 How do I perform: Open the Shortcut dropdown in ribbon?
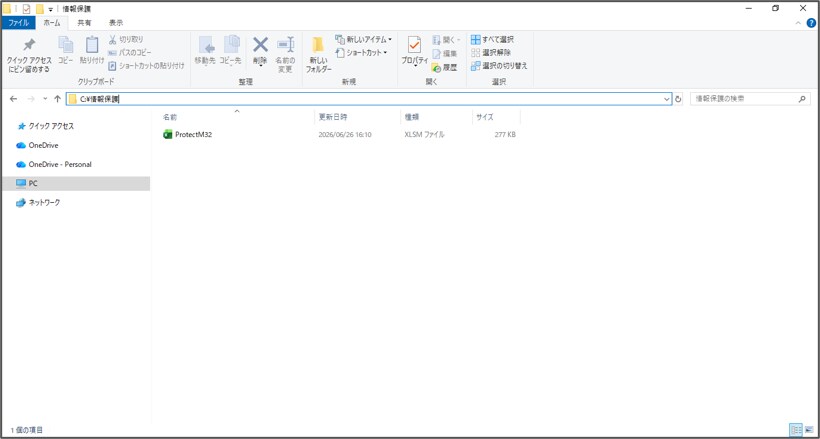point(361,52)
